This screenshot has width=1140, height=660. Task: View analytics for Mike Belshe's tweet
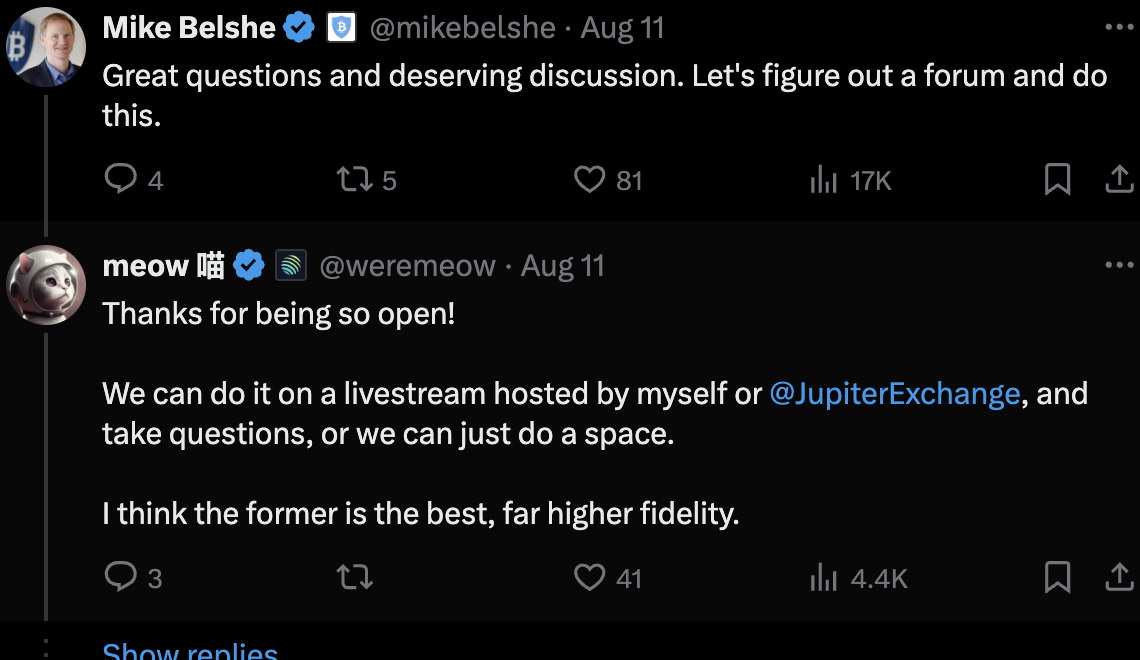[x=823, y=180]
